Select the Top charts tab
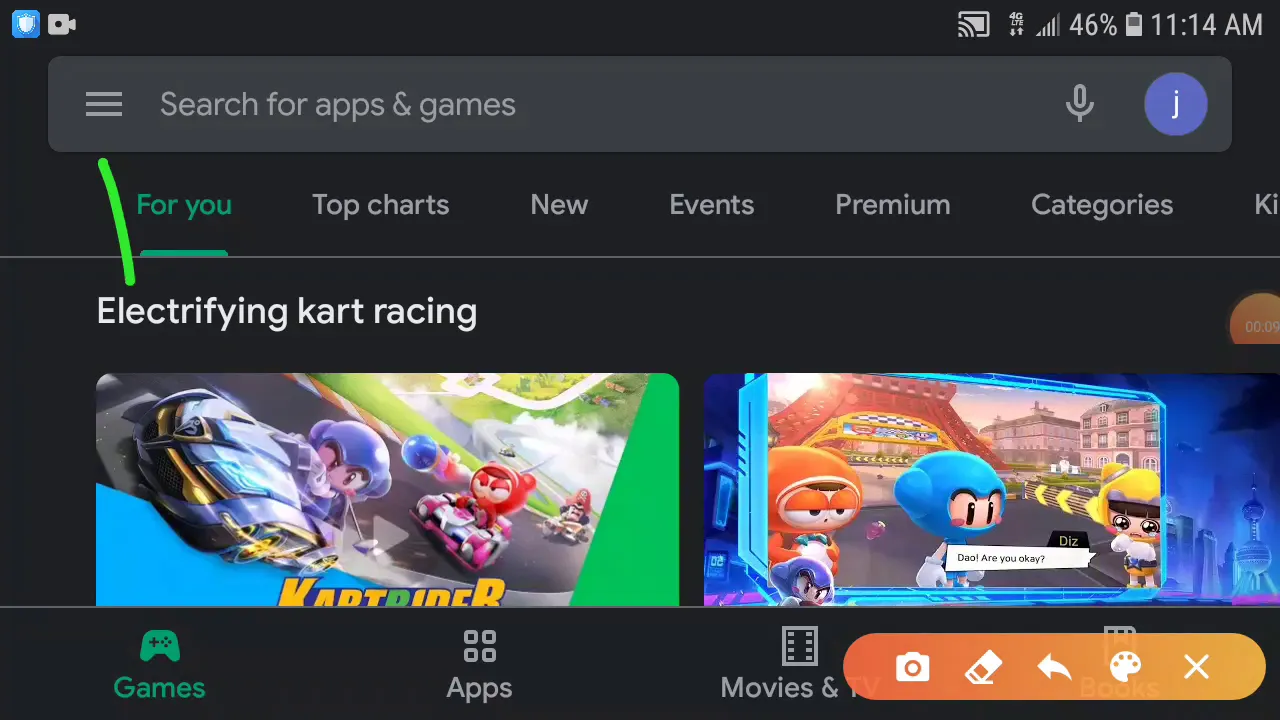The width and height of the screenshot is (1280, 720). point(380,205)
